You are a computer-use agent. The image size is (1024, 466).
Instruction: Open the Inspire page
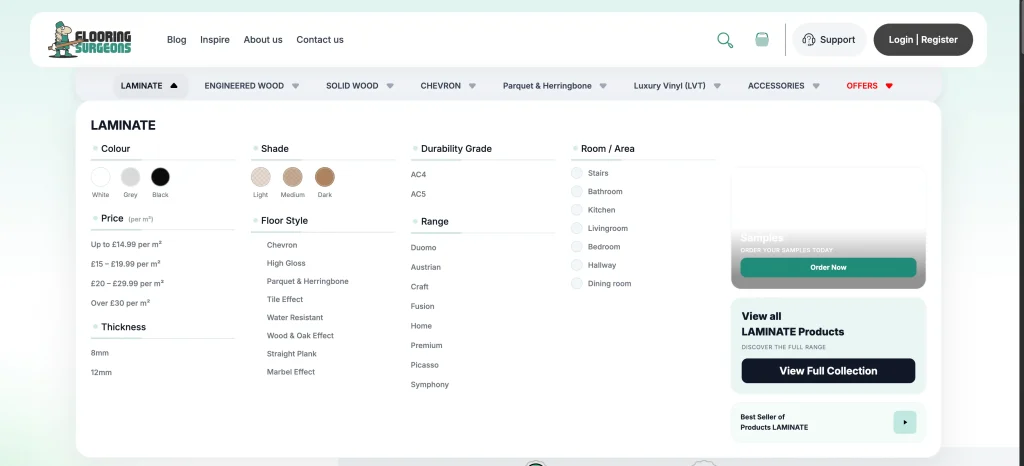[215, 40]
